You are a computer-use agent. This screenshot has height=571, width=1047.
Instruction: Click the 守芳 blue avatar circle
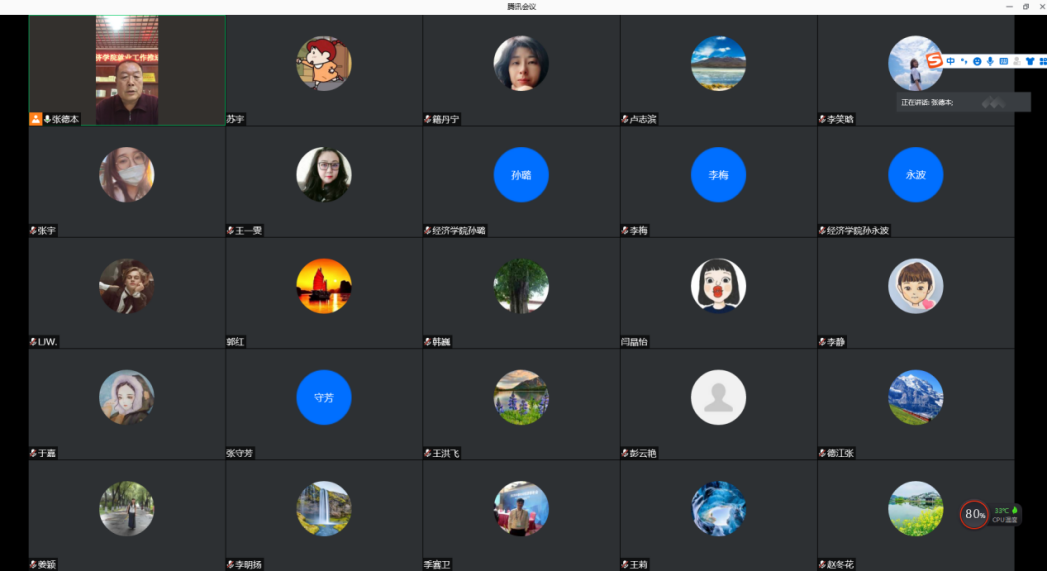pos(324,397)
